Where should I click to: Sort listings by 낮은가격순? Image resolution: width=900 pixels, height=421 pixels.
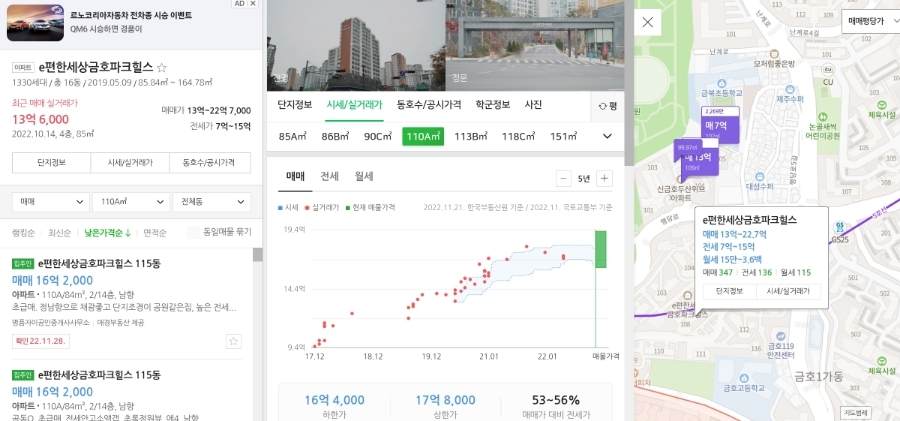pyautogui.click(x=107, y=233)
